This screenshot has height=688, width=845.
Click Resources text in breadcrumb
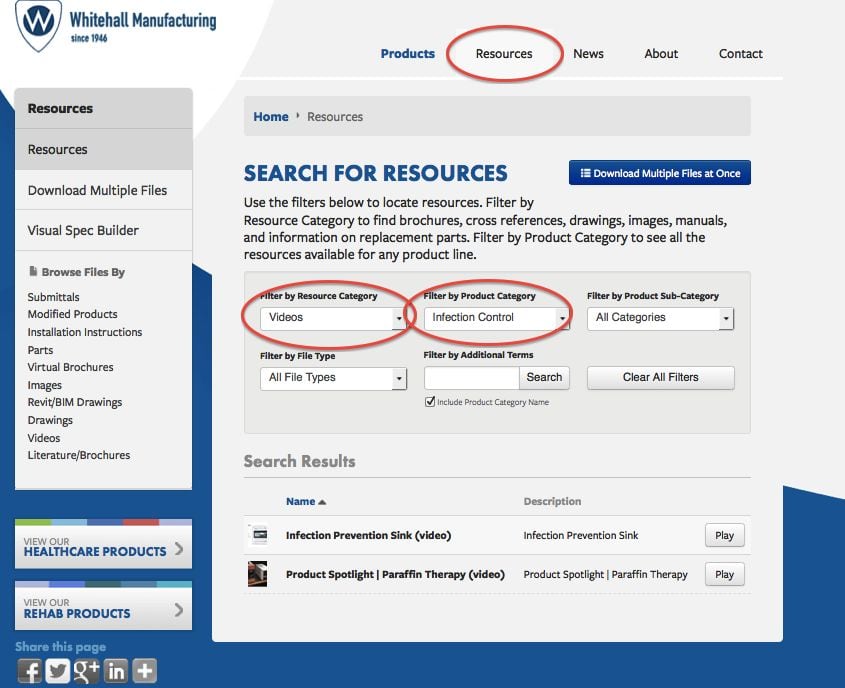[x=335, y=116]
